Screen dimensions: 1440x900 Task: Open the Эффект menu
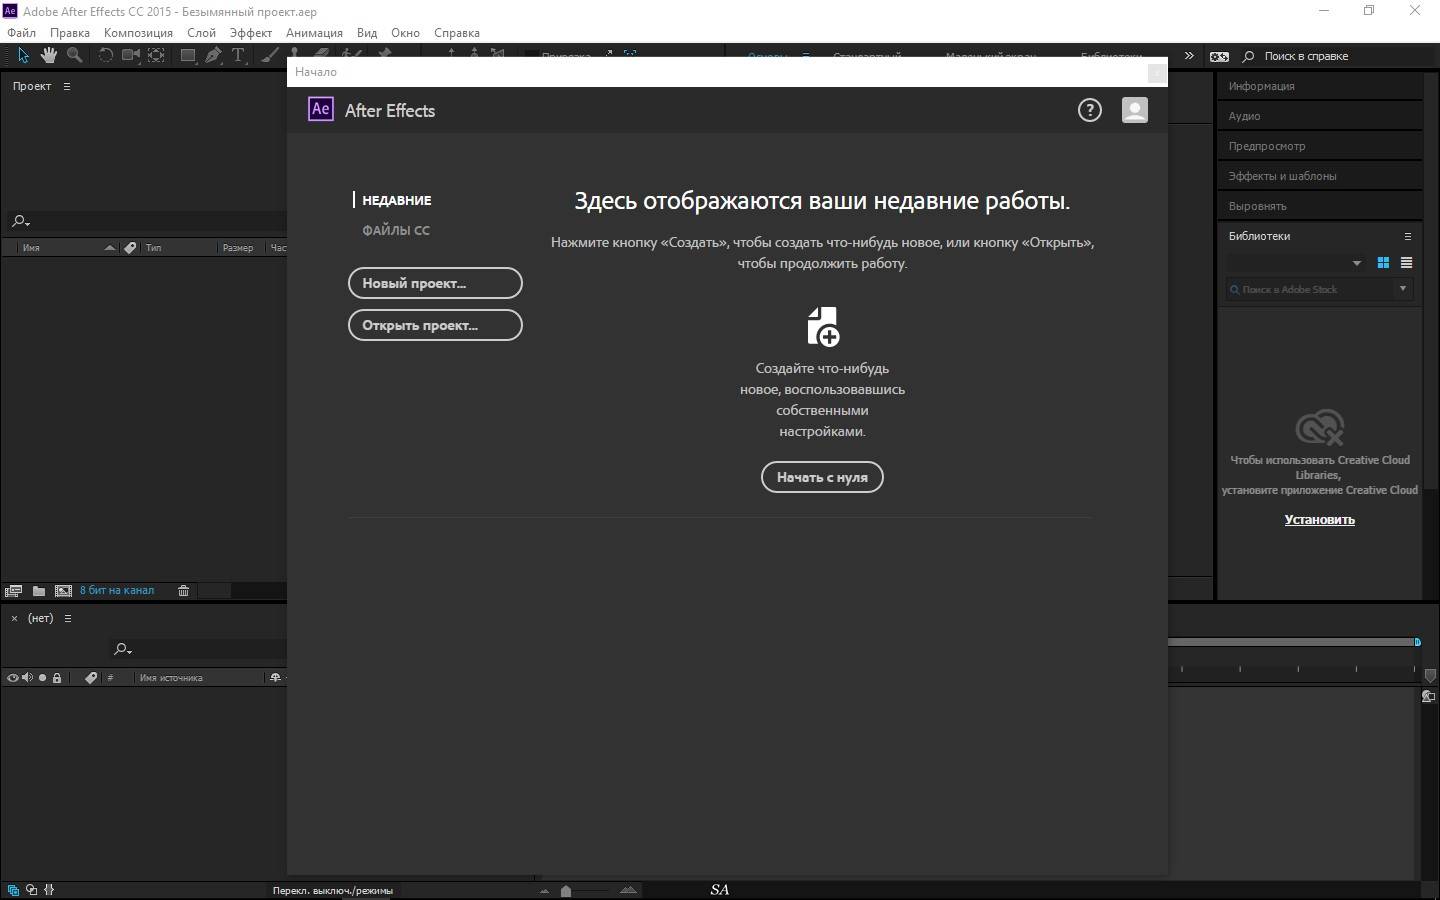tap(251, 33)
